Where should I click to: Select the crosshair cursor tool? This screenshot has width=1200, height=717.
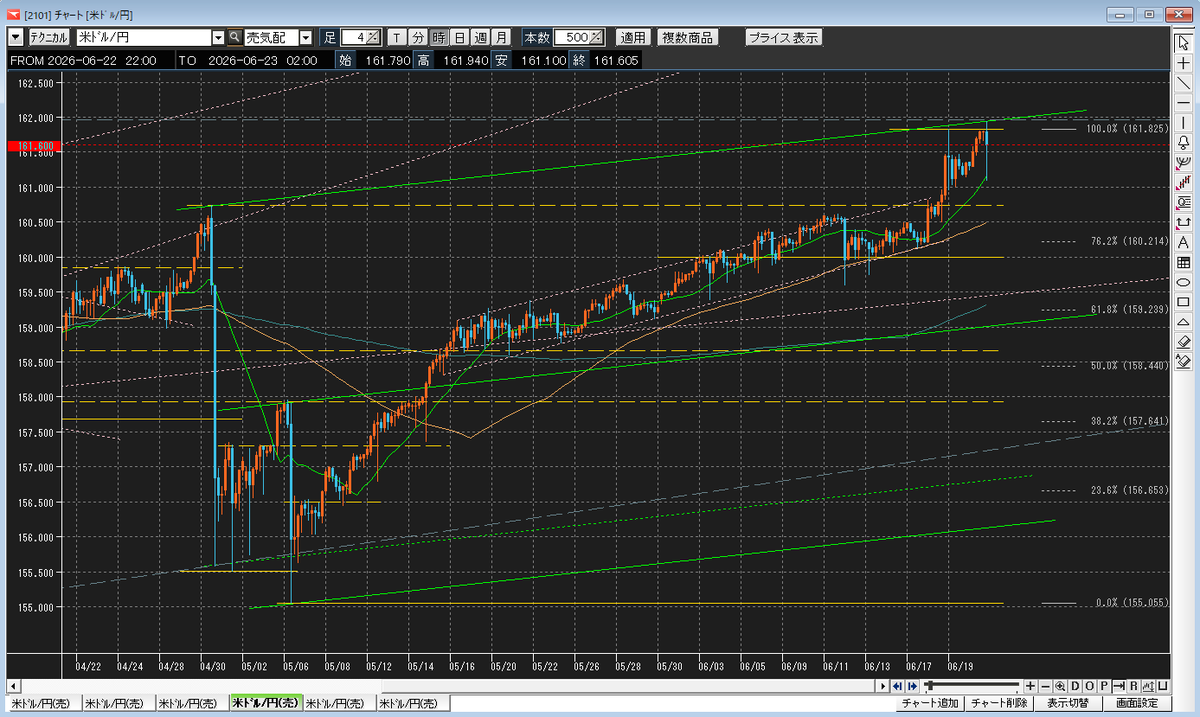pos(1183,63)
